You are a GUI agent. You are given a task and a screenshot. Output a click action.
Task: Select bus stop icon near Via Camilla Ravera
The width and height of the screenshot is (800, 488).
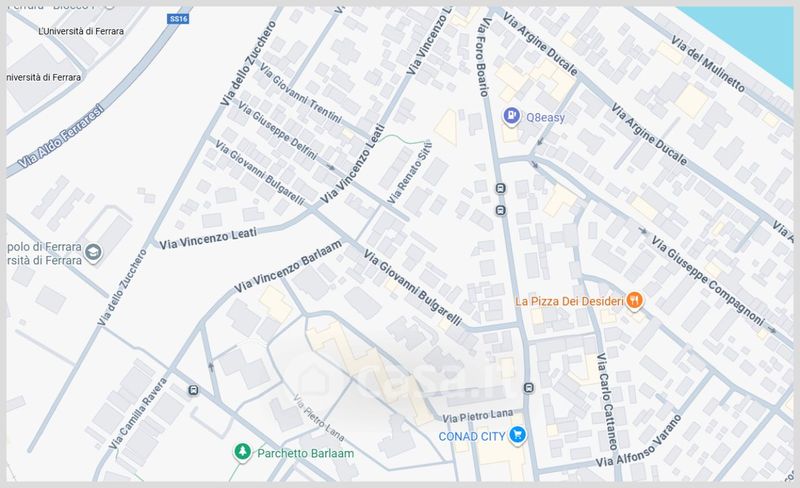(x=193, y=391)
